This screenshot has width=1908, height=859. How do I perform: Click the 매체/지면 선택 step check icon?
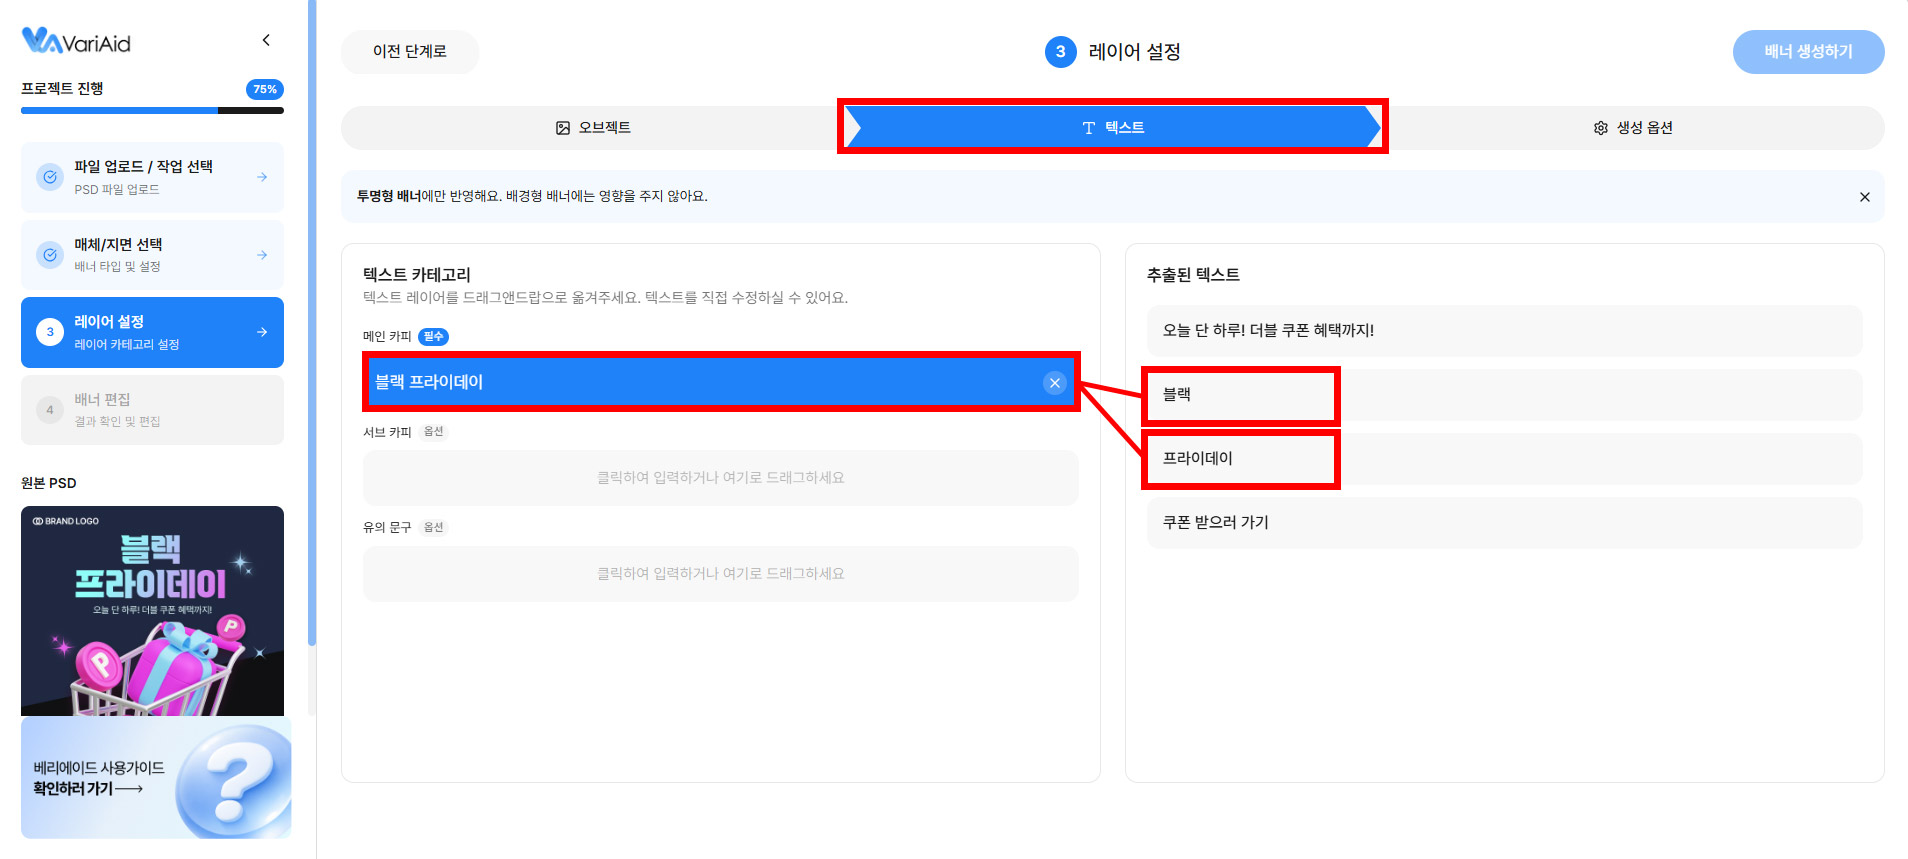(50, 255)
